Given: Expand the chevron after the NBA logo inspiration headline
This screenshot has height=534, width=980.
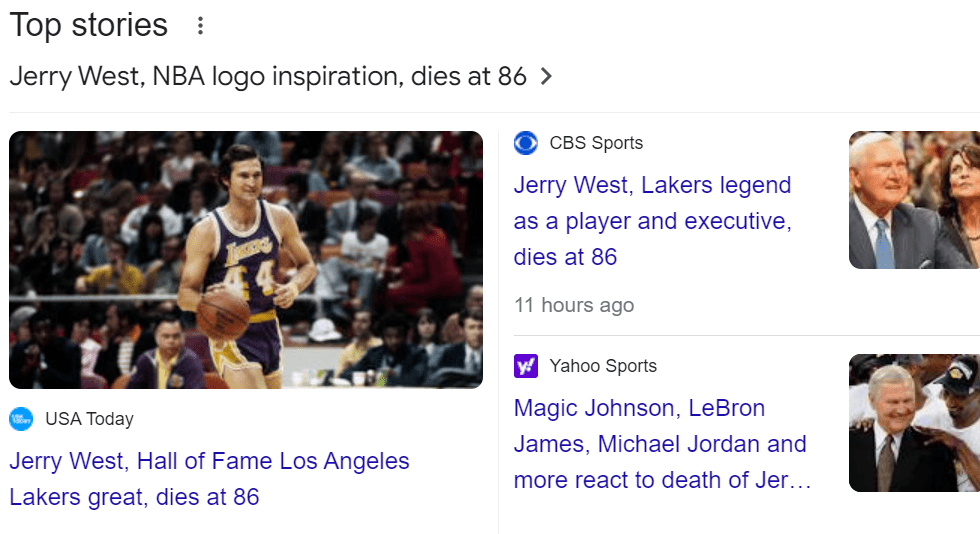Looking at the screenshot, I should 546,76.
